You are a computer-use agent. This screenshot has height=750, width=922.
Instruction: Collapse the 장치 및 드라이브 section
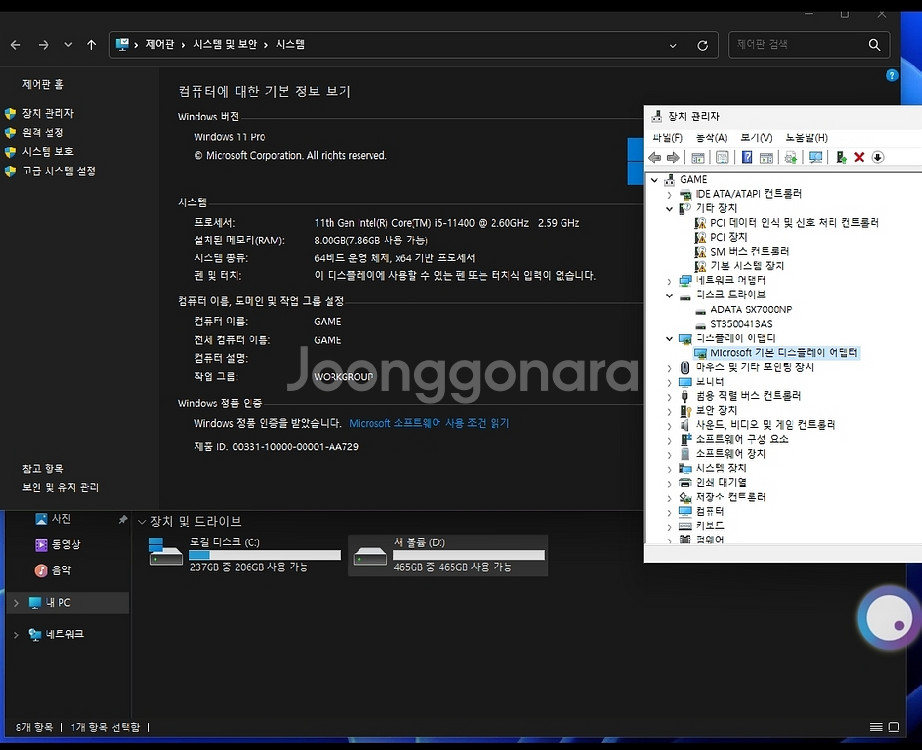coord(141,522)
